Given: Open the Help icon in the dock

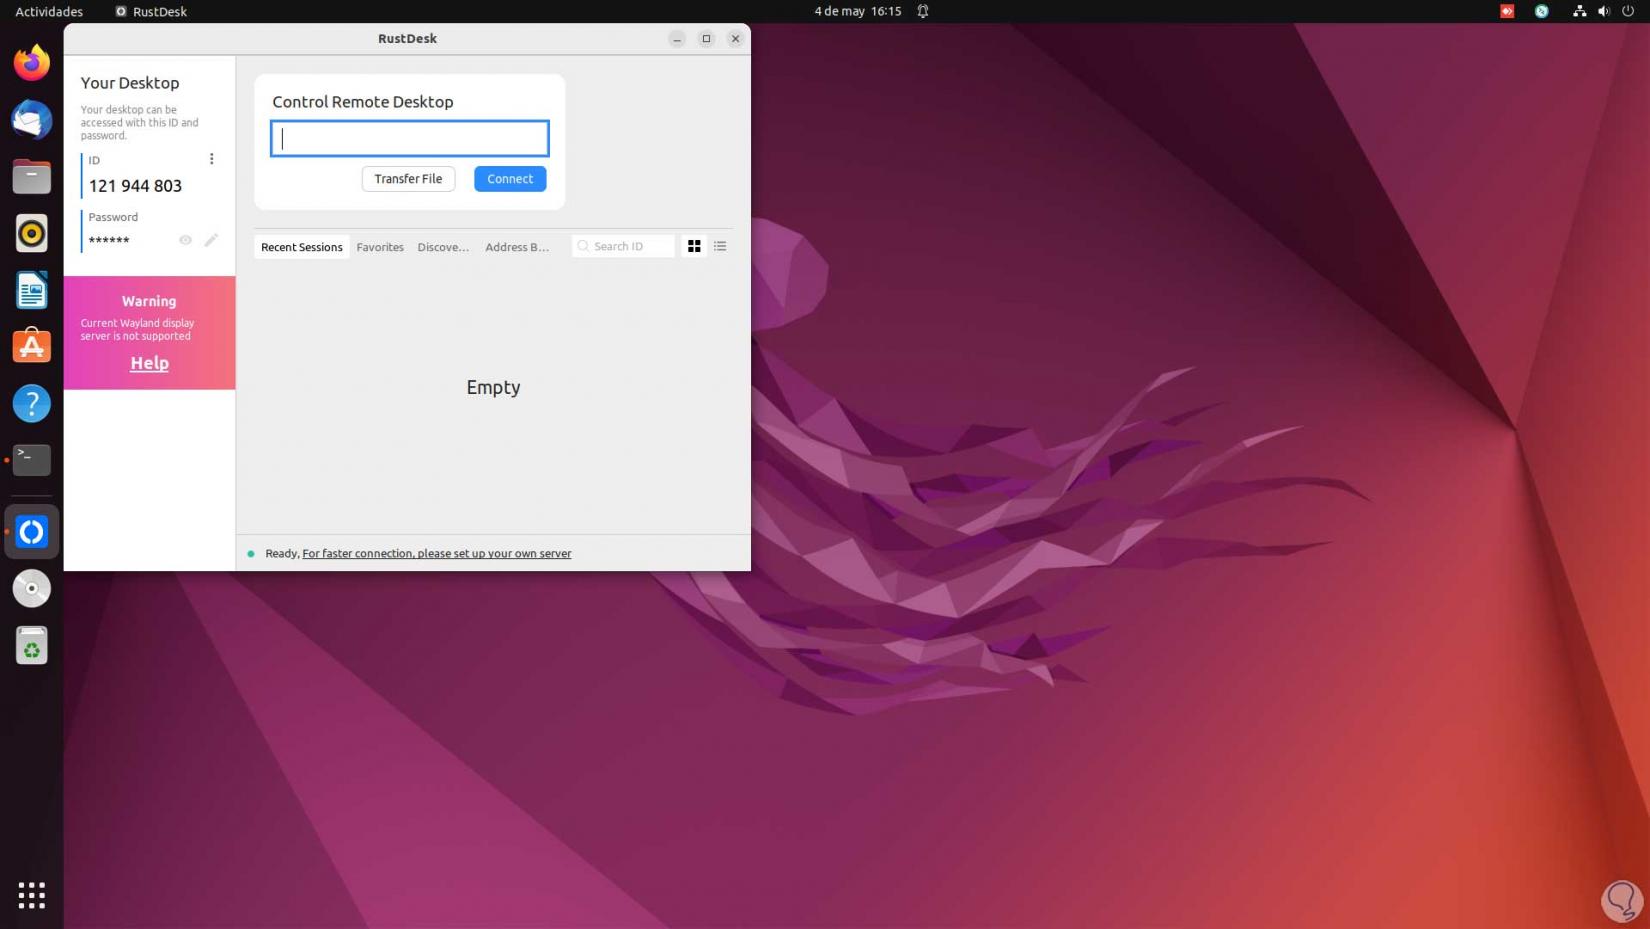Looking at the screenshot, I should pos(32,403).
